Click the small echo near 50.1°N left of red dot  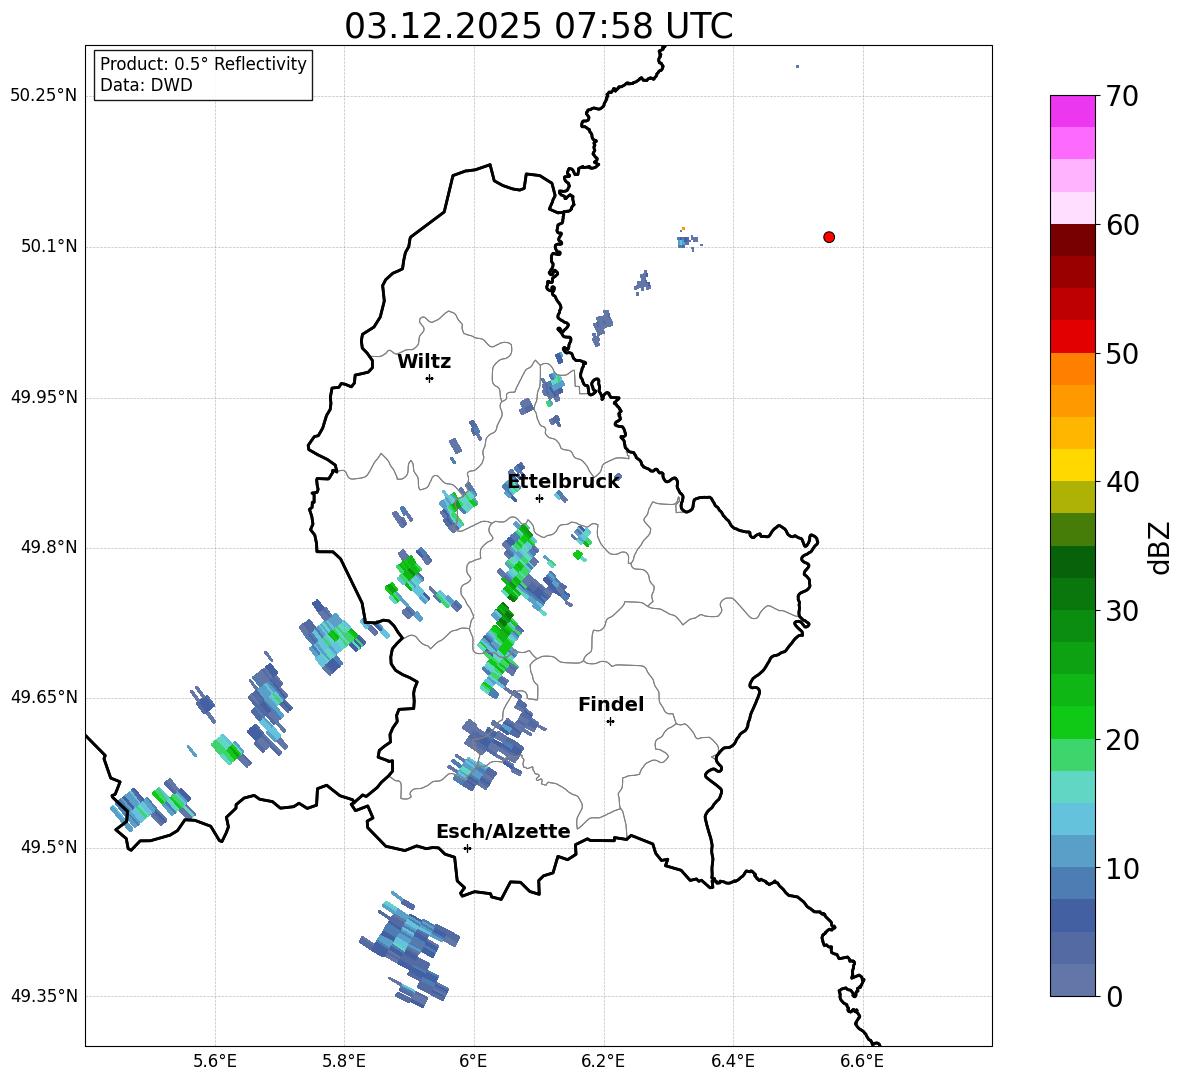pos(689,240)
